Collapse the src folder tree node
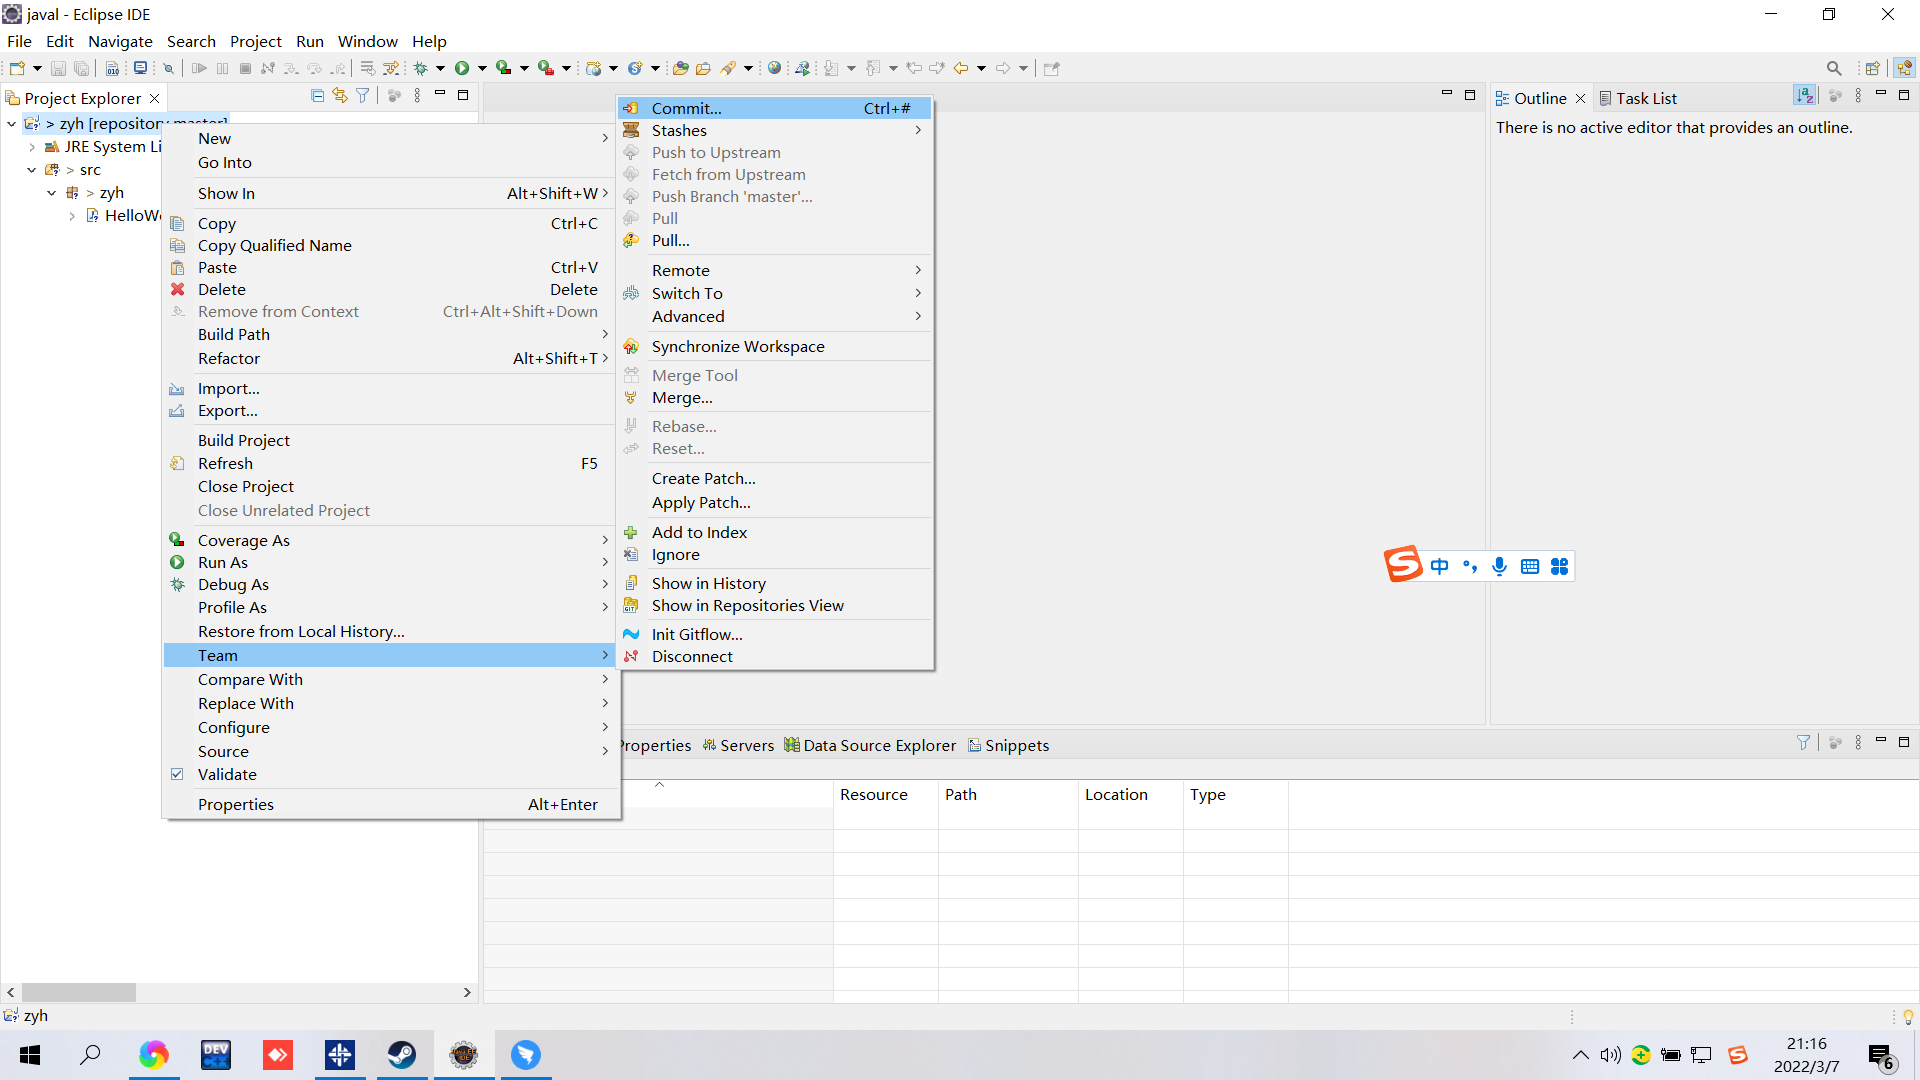Image resolution: width=1920 pixels, height=1080 pixels. tap(32, 170)
